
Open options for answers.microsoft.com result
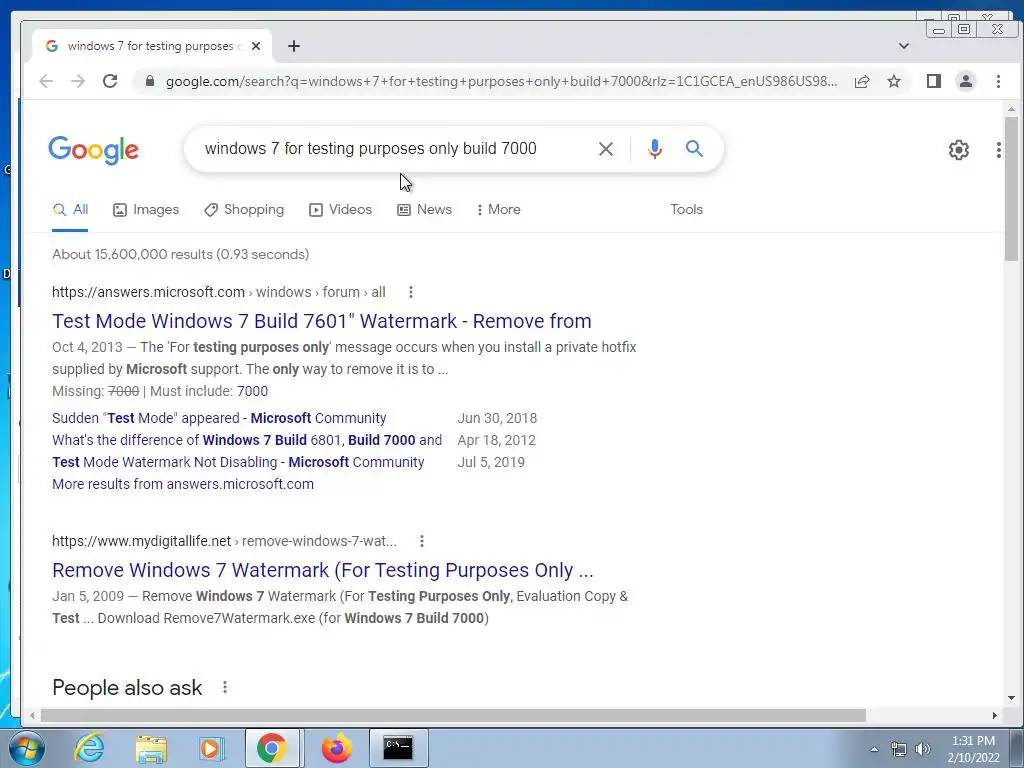(411, 292)
